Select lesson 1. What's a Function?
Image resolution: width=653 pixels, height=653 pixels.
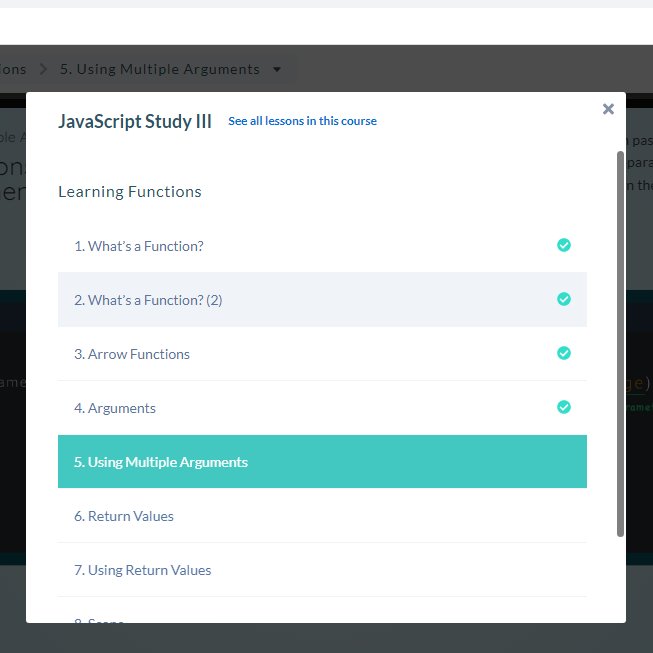click(x=322, y=246)
